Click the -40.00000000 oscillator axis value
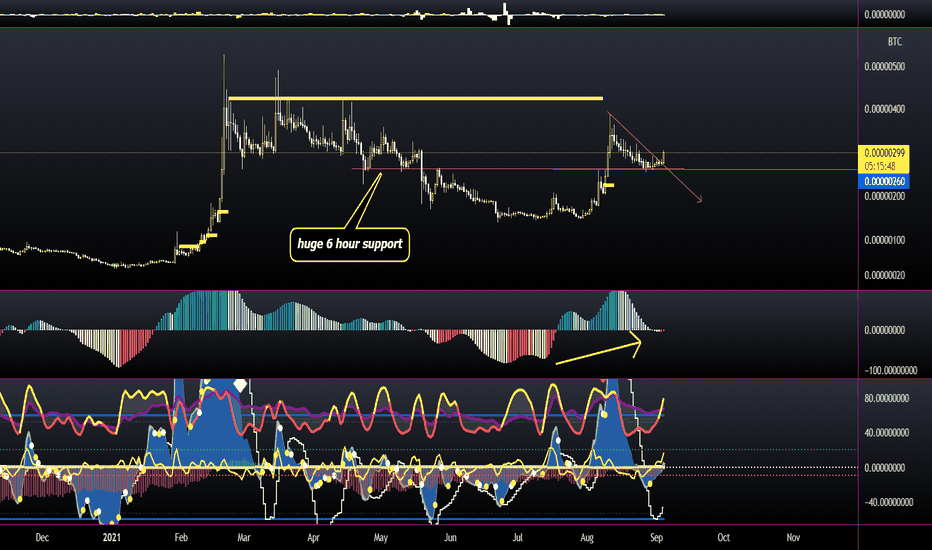This screenshot has height=550, width=932. click(x=888, y=502)
